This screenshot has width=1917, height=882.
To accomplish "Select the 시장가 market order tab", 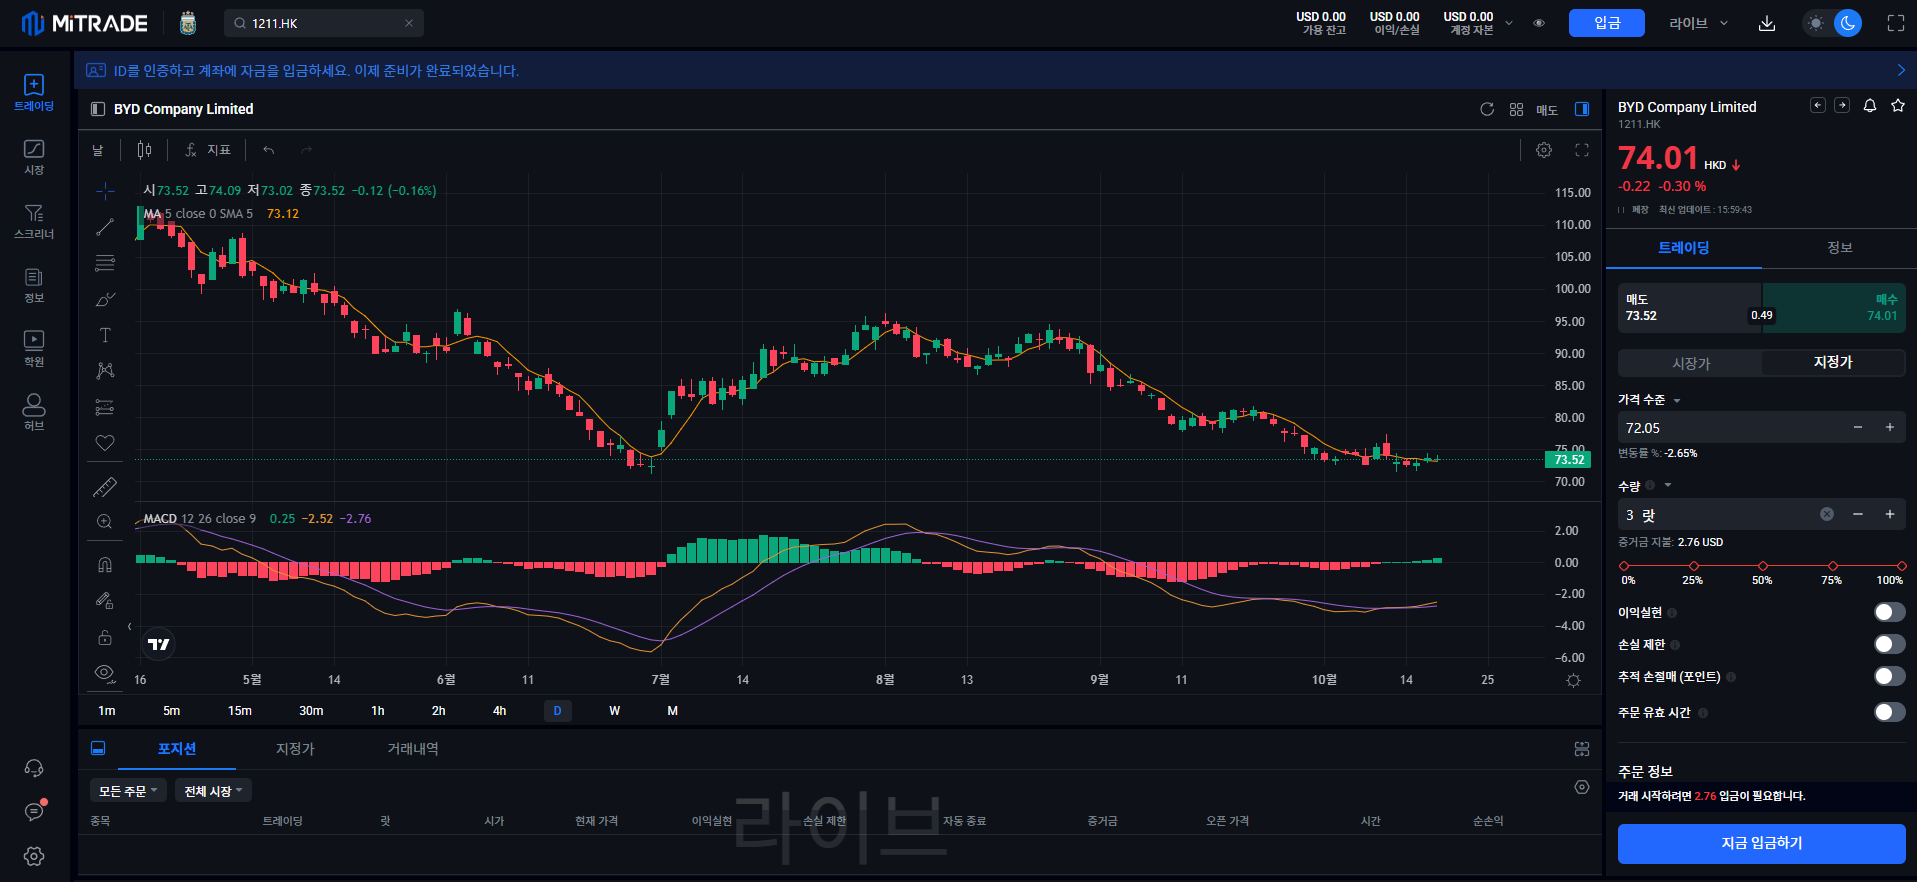I will tap(1691, 363).
